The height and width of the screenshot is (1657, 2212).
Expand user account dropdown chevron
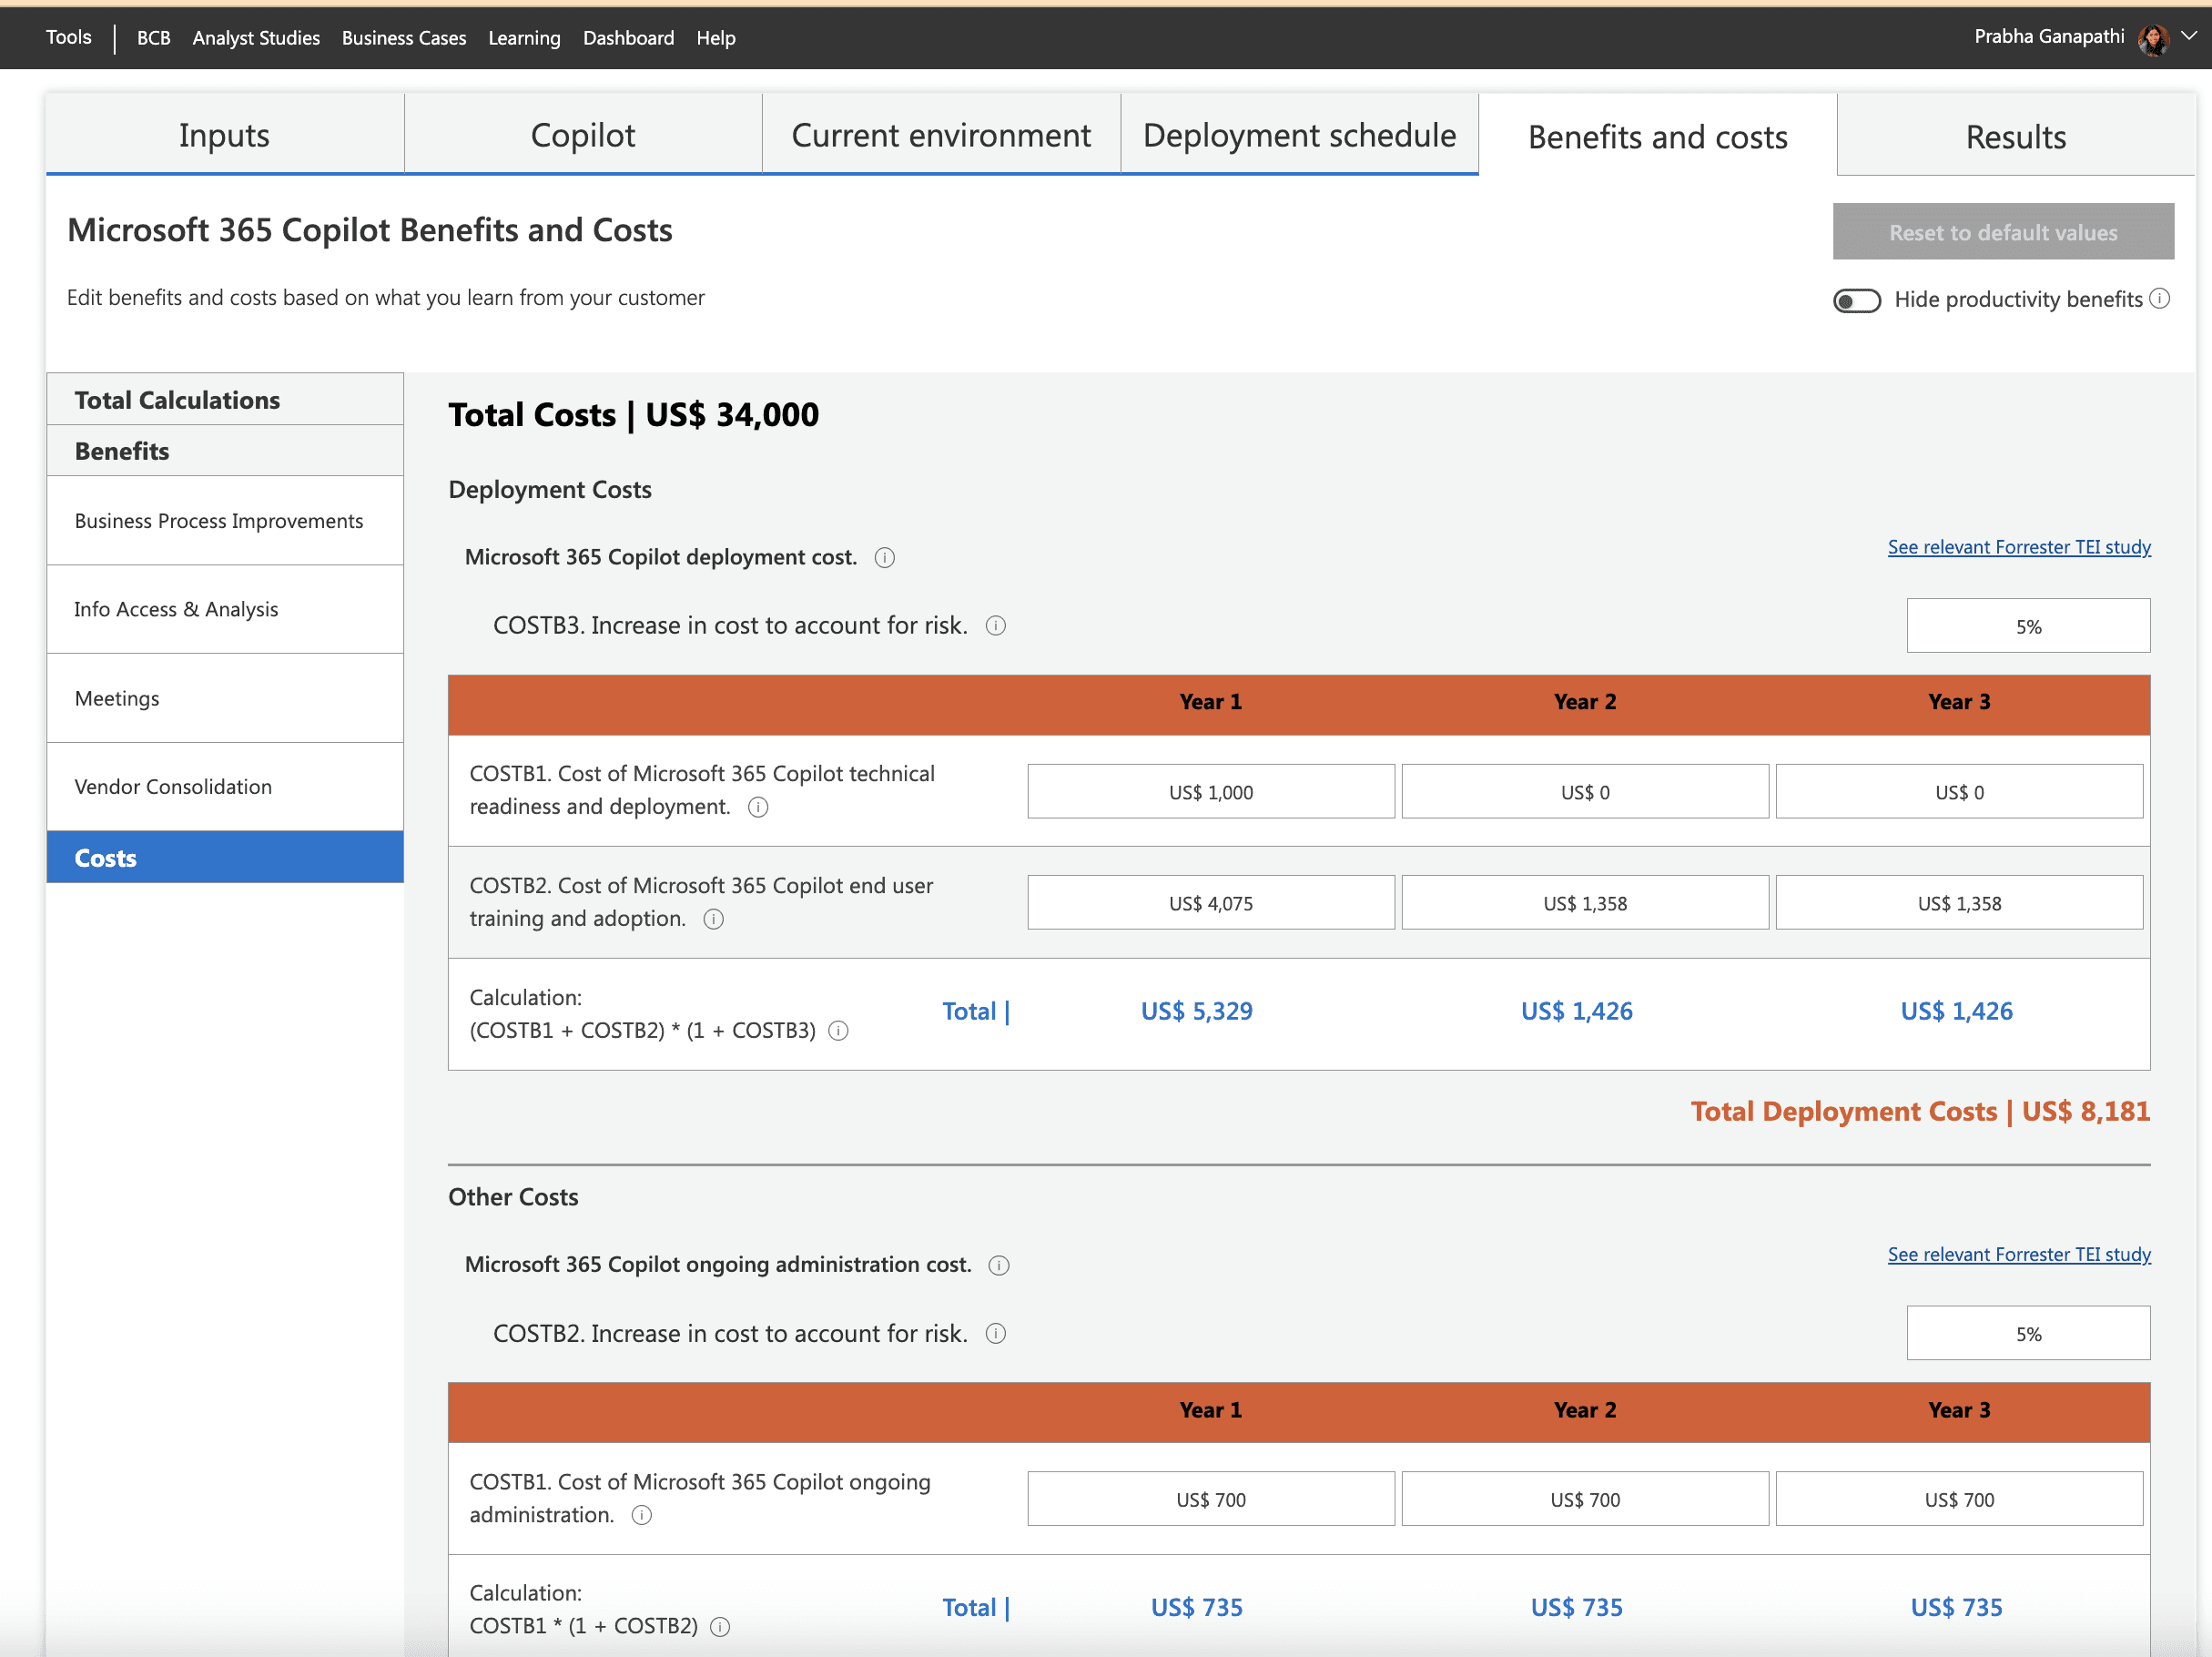click(2189, 36)
